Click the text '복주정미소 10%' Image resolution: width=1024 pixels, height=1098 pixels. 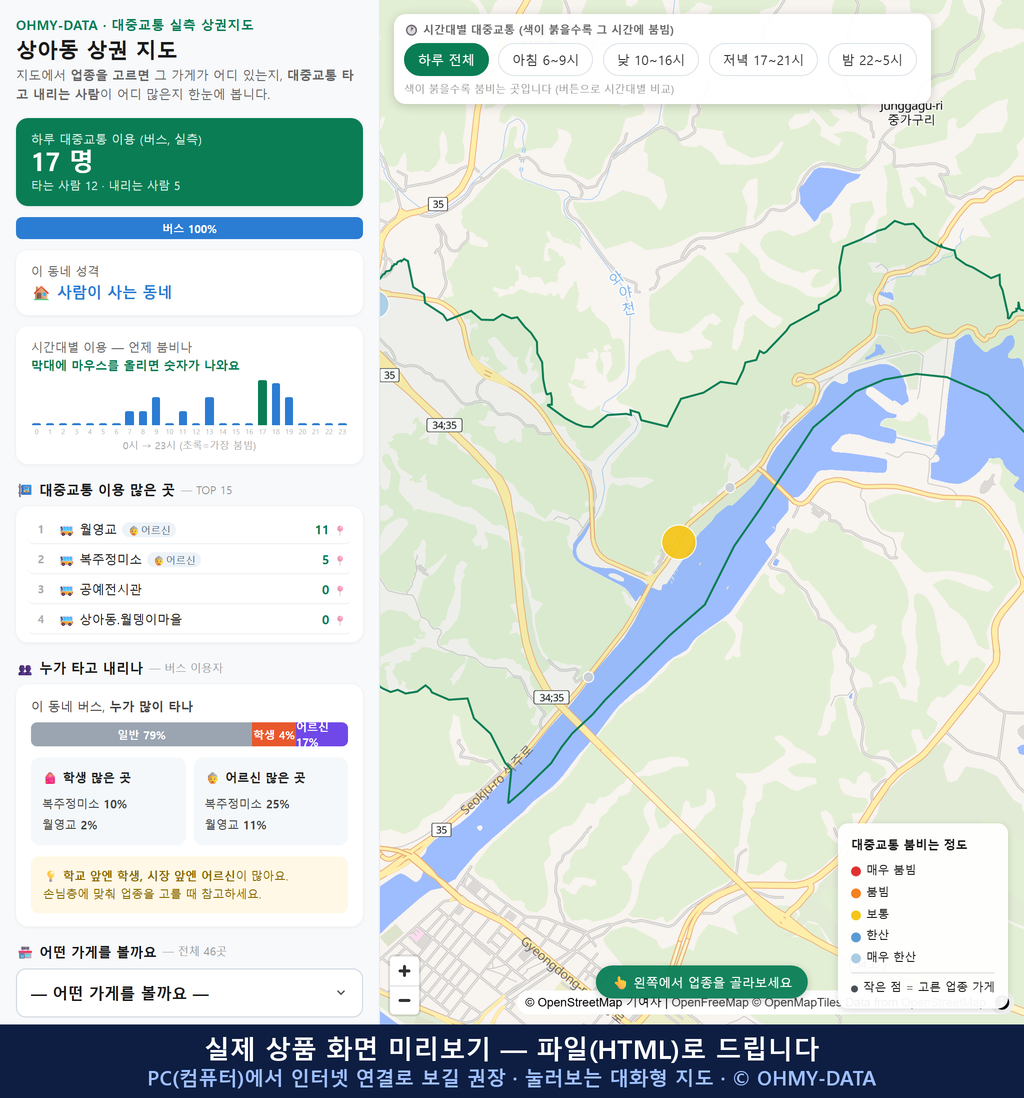pos(85,804)
